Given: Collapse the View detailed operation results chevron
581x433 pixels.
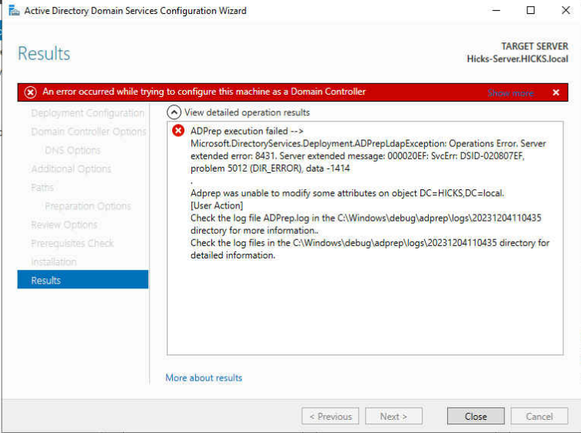Looking at the screenshot, I should pyautogui.click(x=174, y=112).
